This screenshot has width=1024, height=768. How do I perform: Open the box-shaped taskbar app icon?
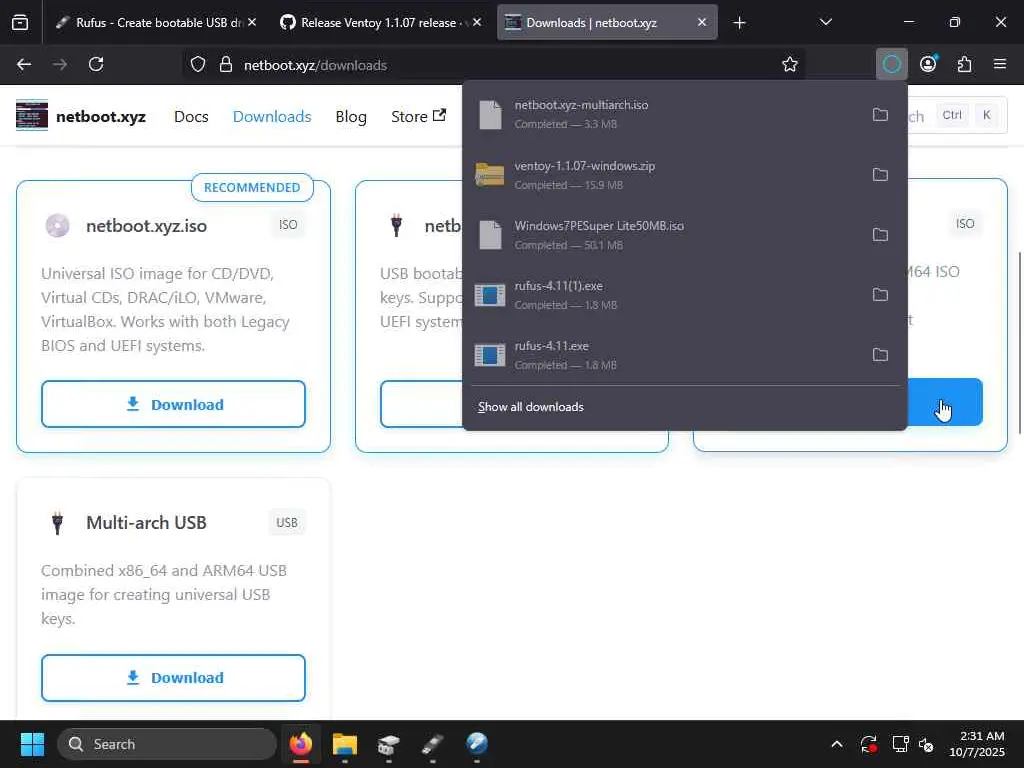pos(389,744)
